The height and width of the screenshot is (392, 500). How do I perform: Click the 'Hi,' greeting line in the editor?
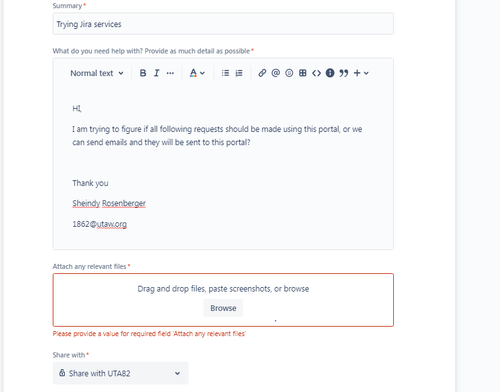click(x=77, y=108)
